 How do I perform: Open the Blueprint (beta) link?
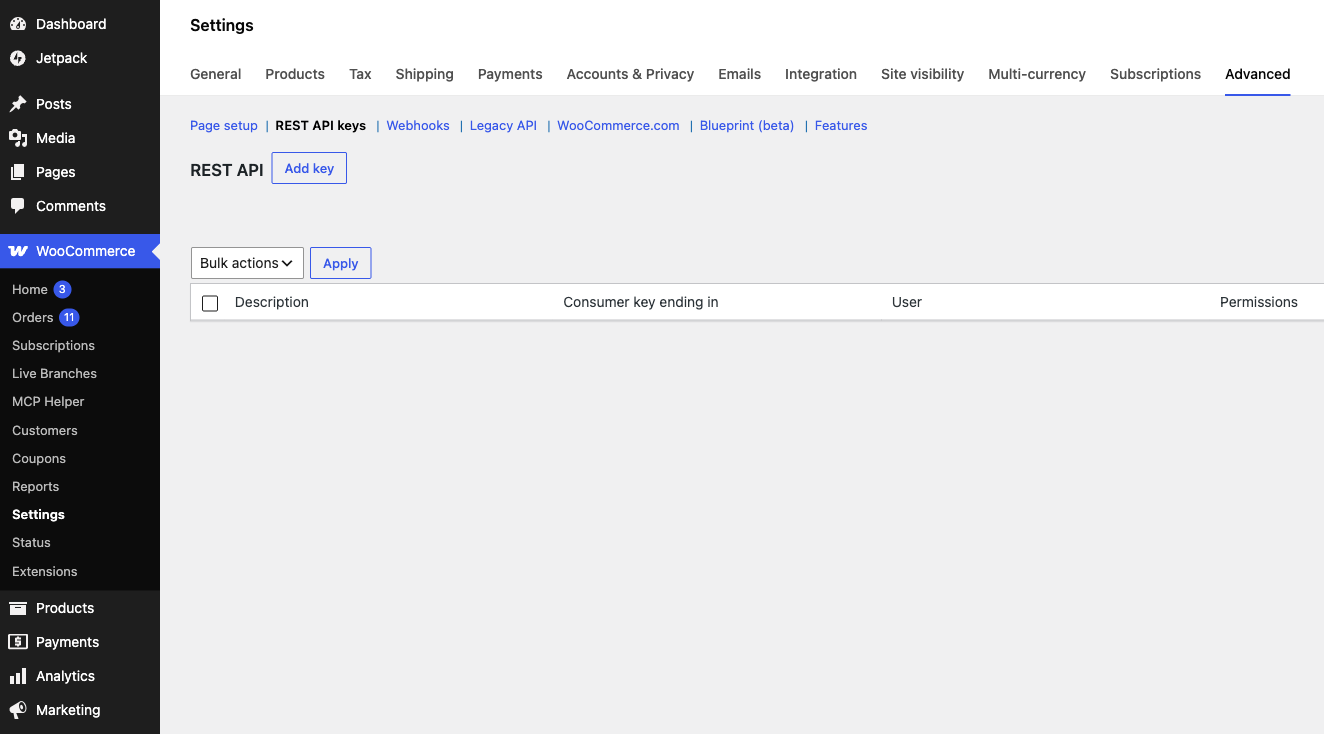(747, 125)
